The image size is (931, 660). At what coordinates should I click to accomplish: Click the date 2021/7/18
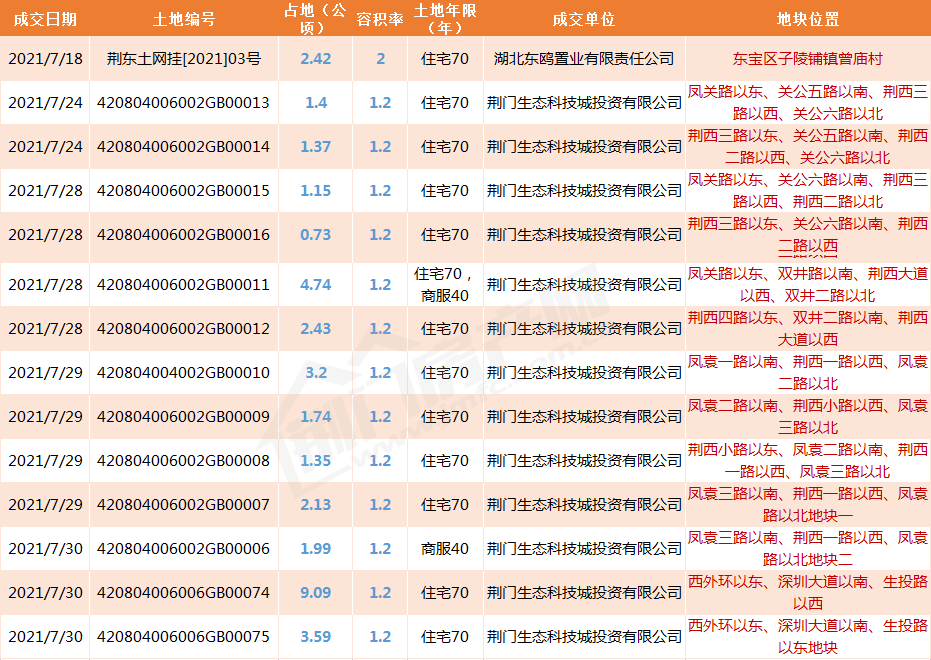pyautogui.click(x=44, y=59)
